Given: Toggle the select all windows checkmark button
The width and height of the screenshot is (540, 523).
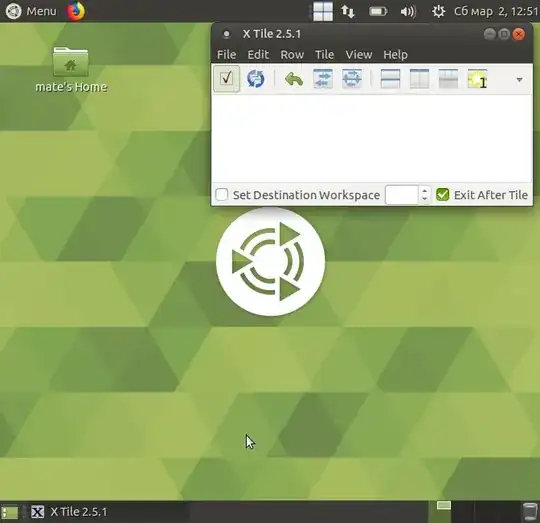Looking at the screenshot, I should [x=226, y=79].
